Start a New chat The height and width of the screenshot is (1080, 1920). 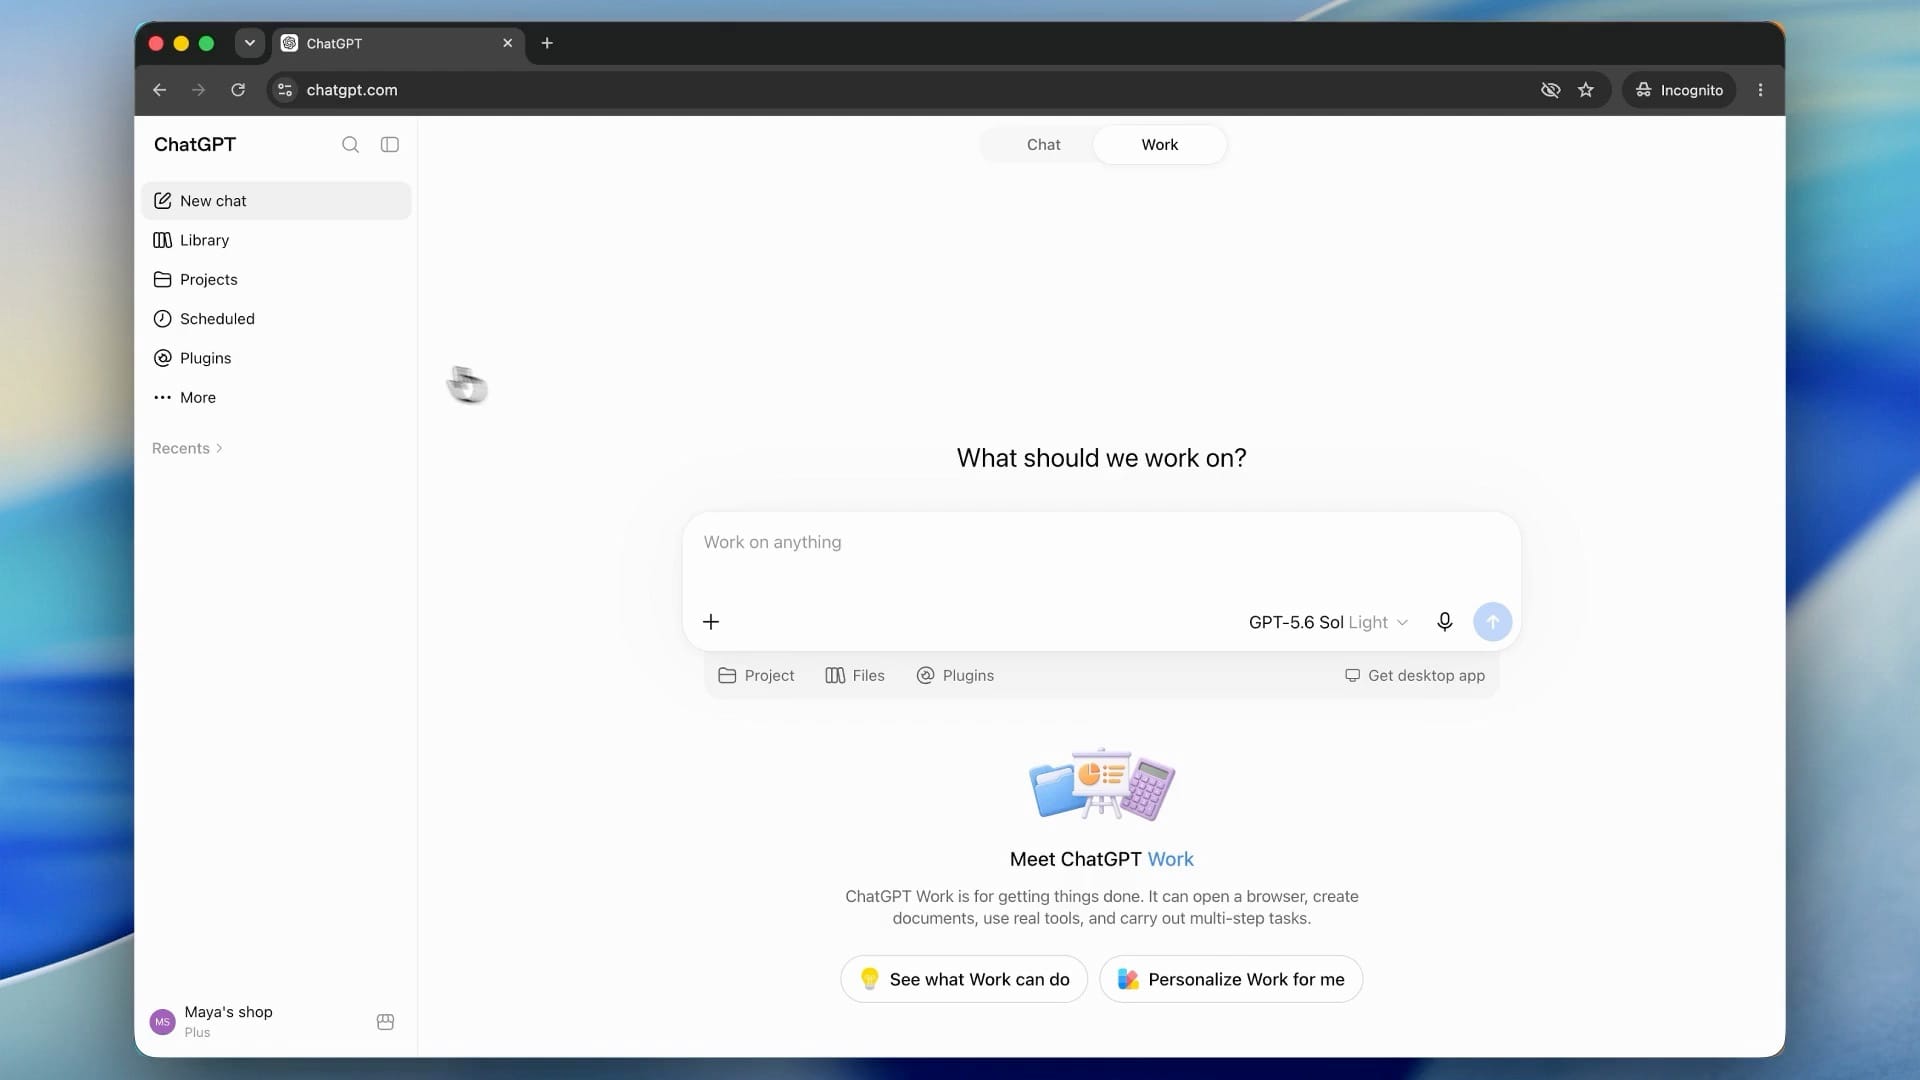[276, 201]
